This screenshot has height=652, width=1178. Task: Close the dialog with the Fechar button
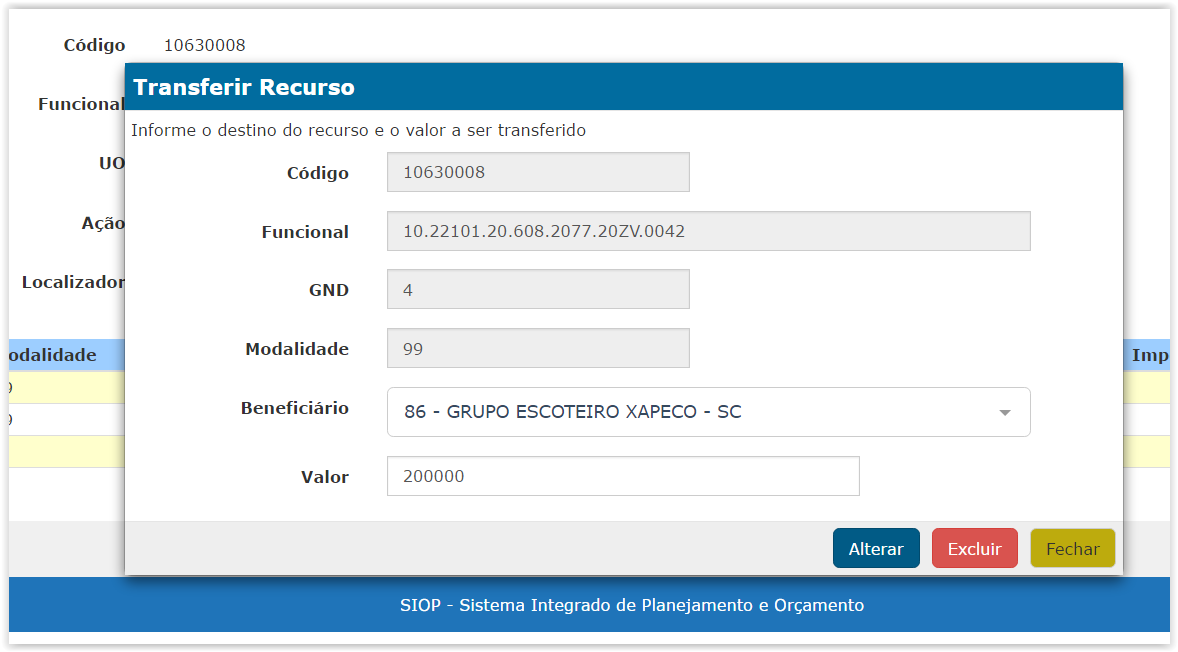(1072, 549)
